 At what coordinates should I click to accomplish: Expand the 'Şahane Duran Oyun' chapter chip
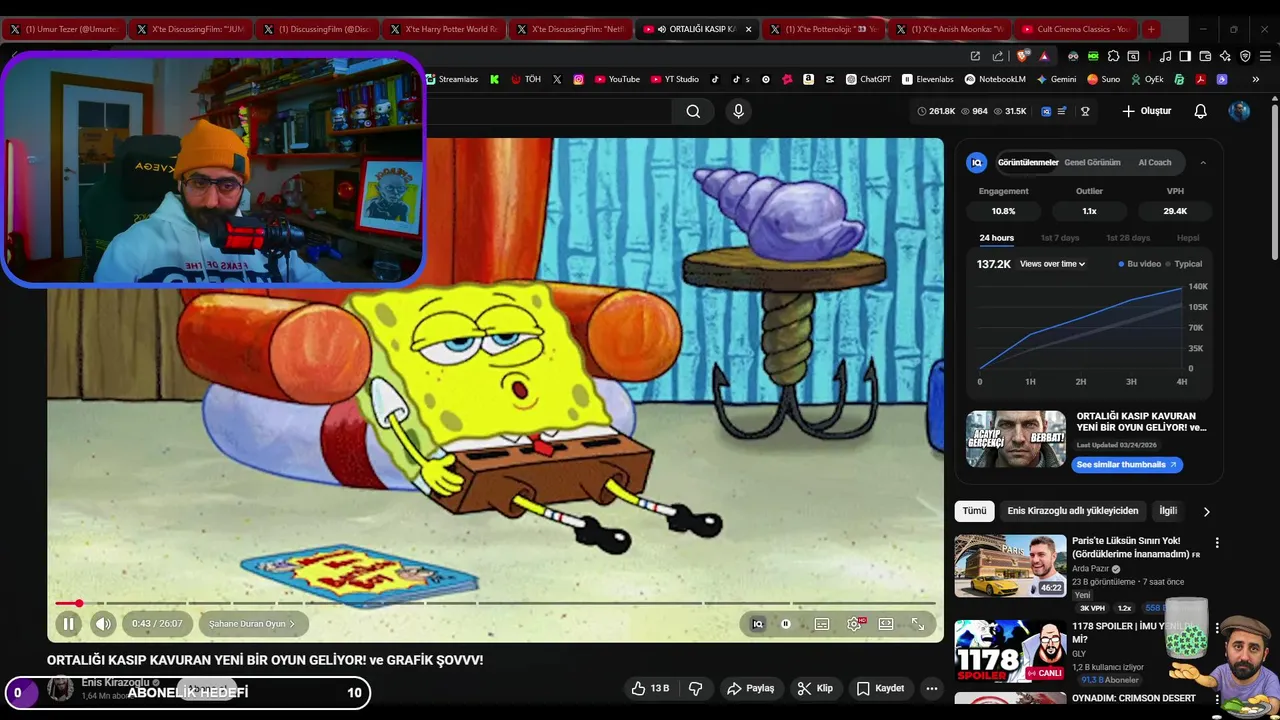tap(252, 624)
